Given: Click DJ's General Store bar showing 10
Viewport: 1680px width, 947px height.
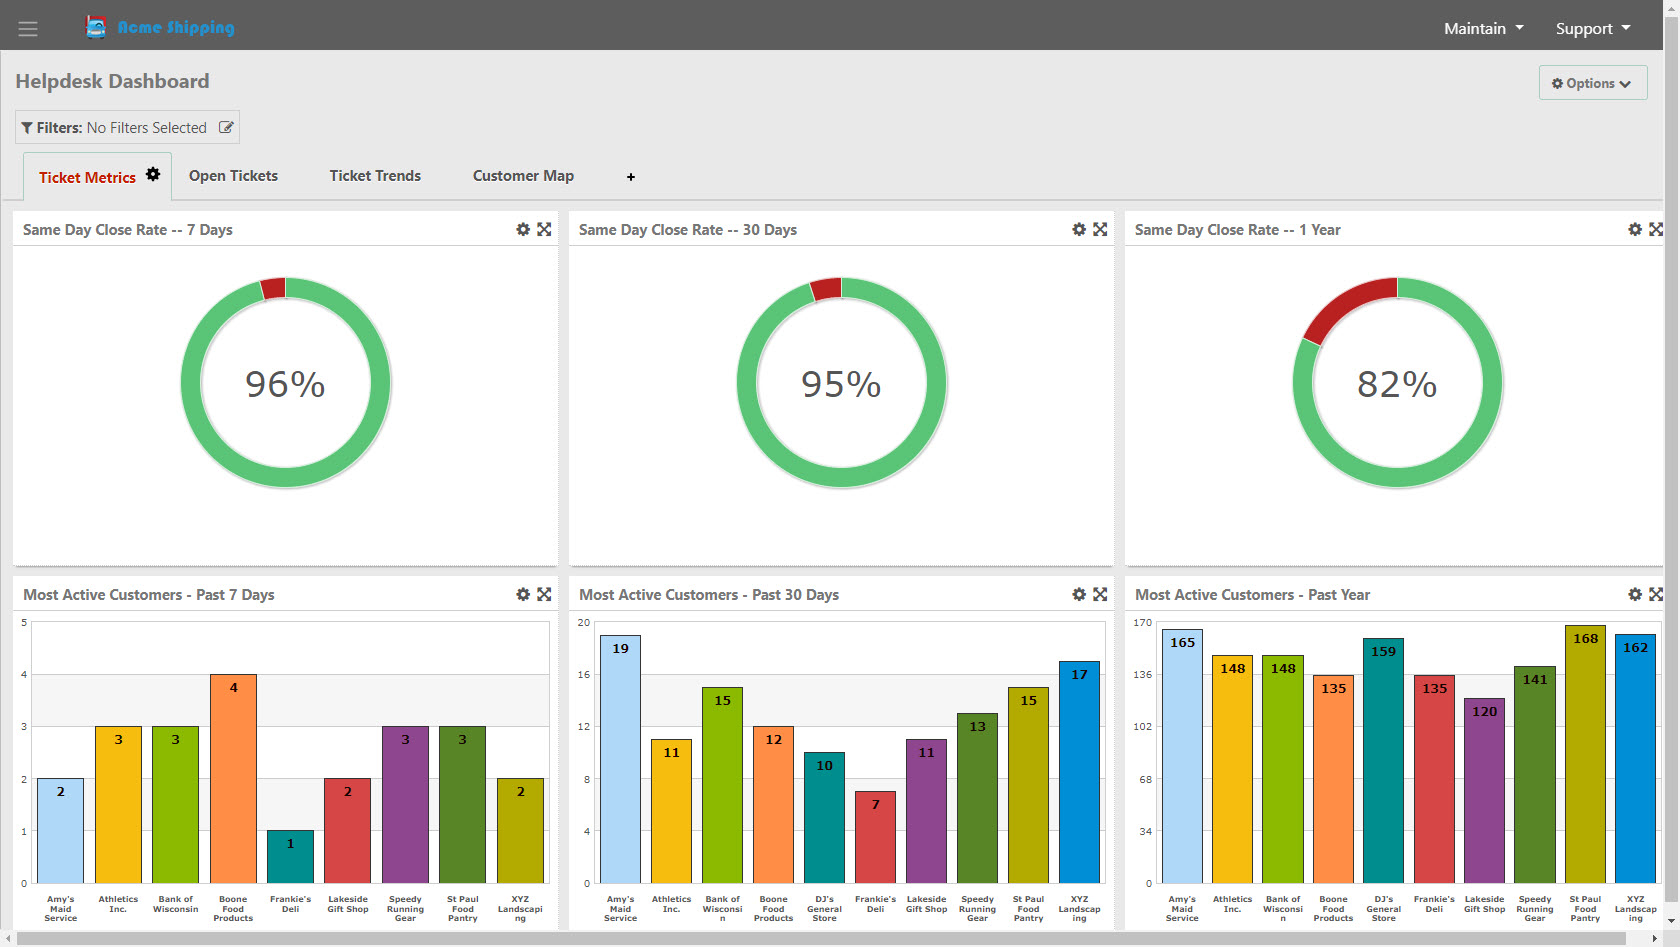Looking at the screenshot, I should pos(824,818).
